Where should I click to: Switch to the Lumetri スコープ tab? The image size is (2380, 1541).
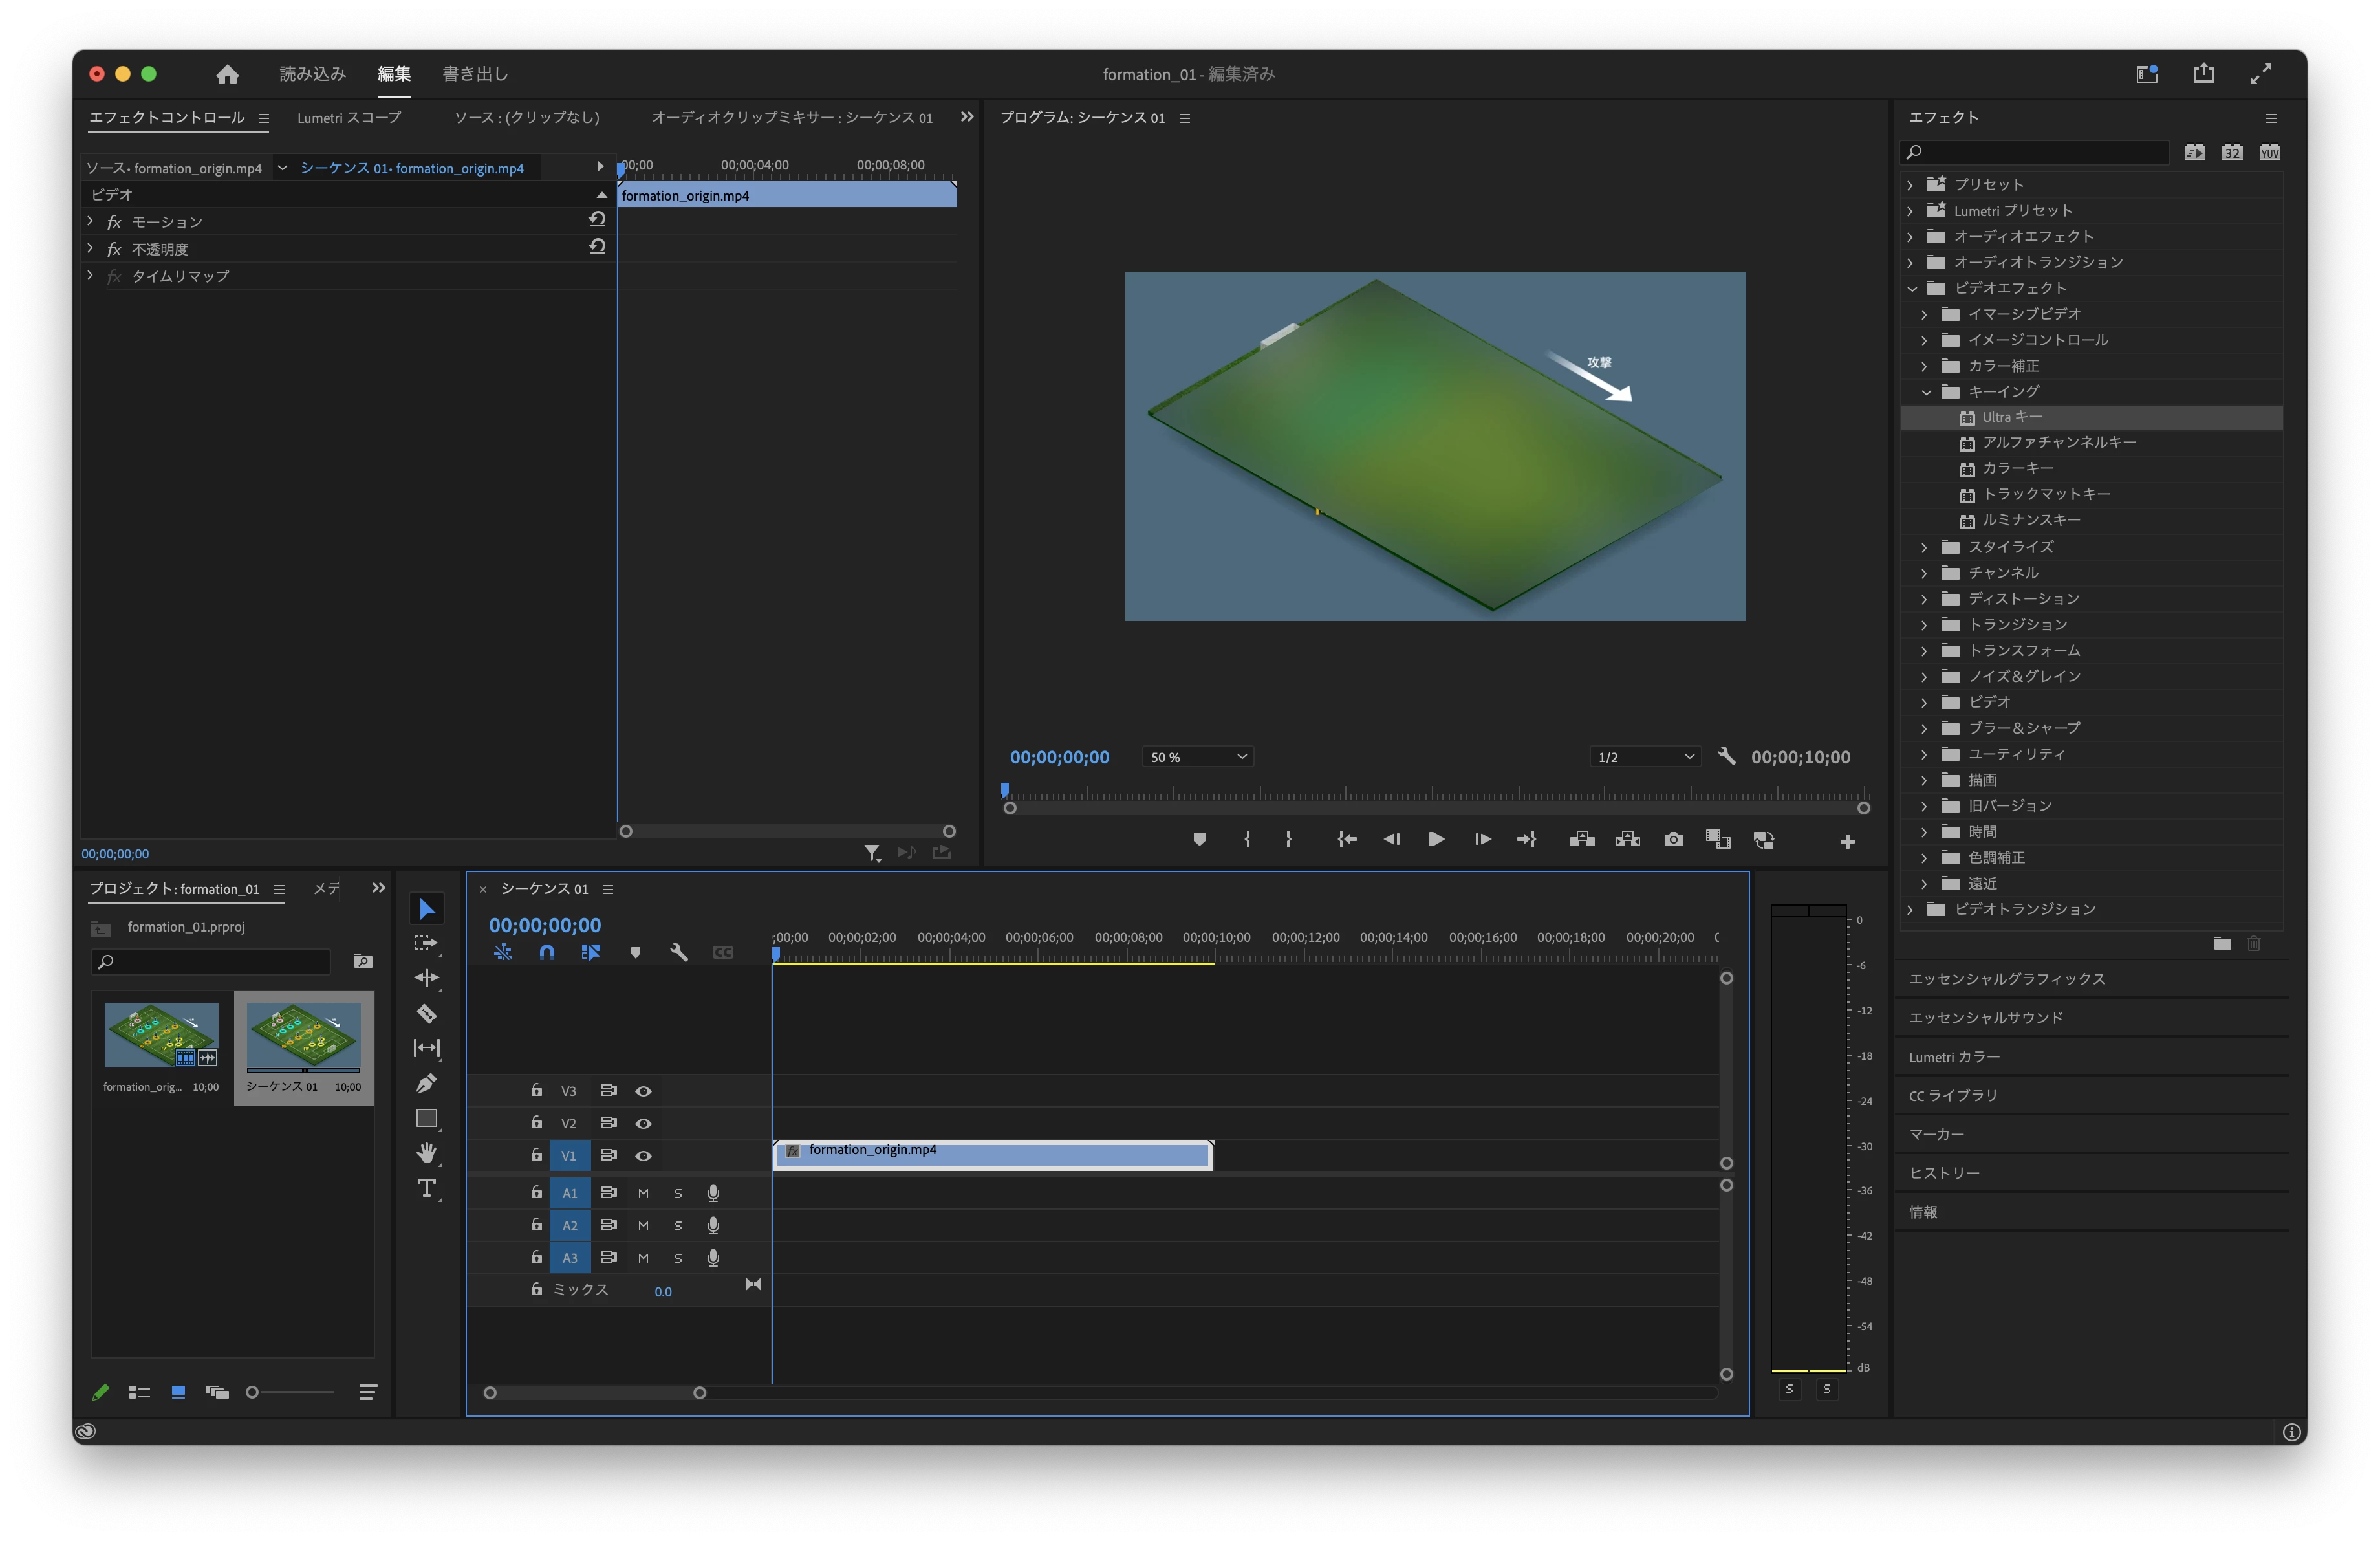348,117
